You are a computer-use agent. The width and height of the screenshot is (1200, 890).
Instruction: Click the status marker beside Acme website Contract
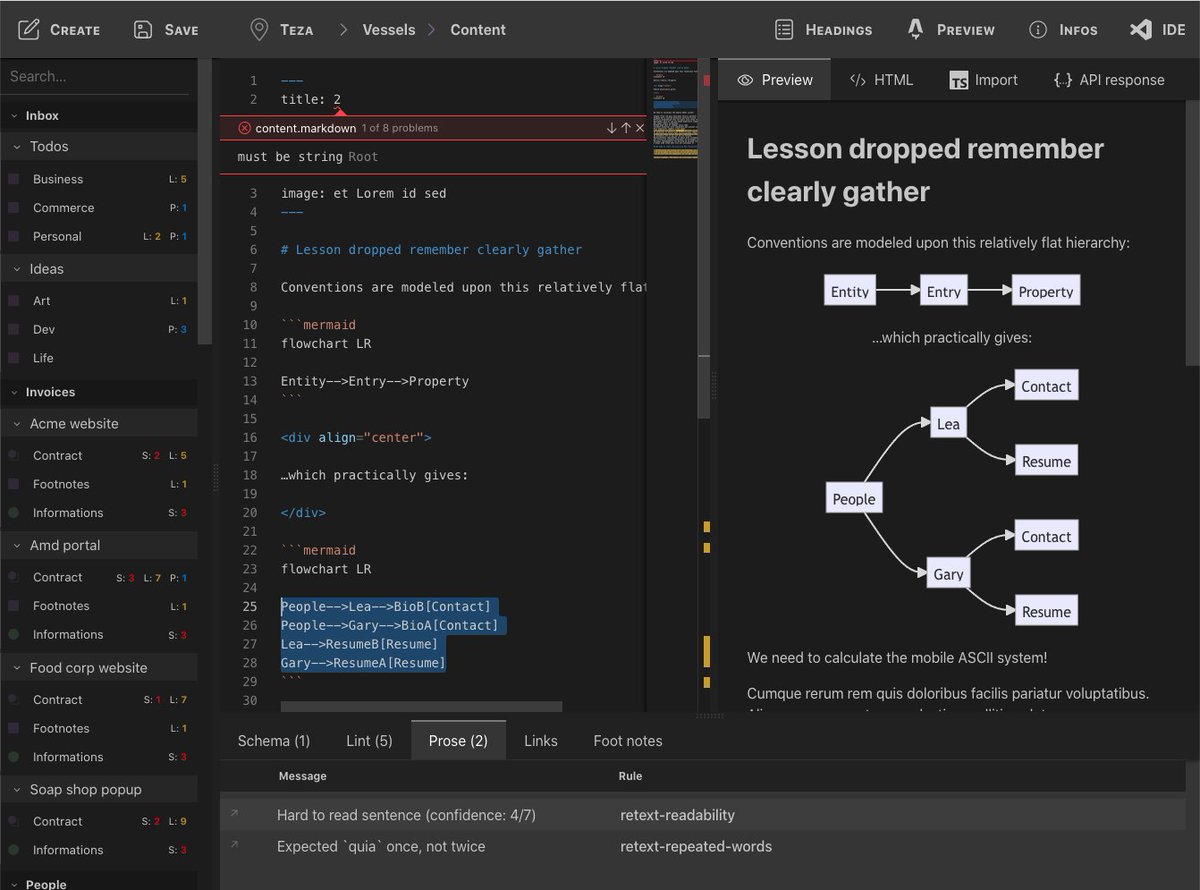click(x=13, y=455)
